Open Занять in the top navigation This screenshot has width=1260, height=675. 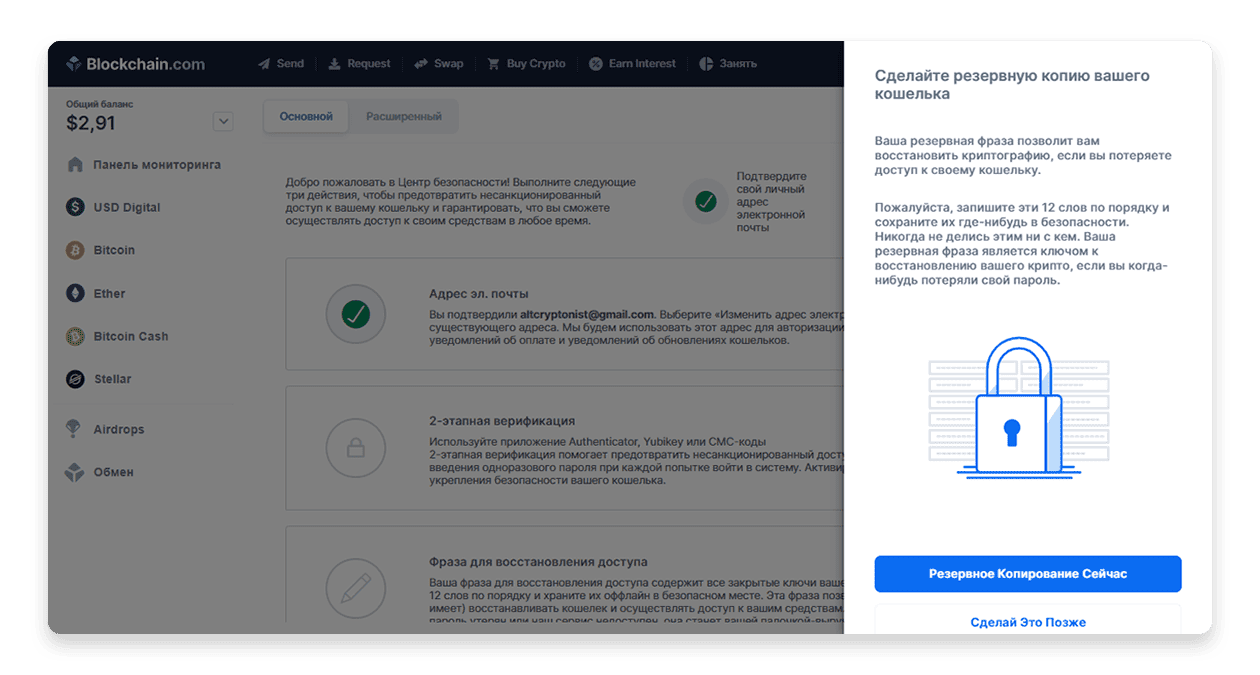728,64
